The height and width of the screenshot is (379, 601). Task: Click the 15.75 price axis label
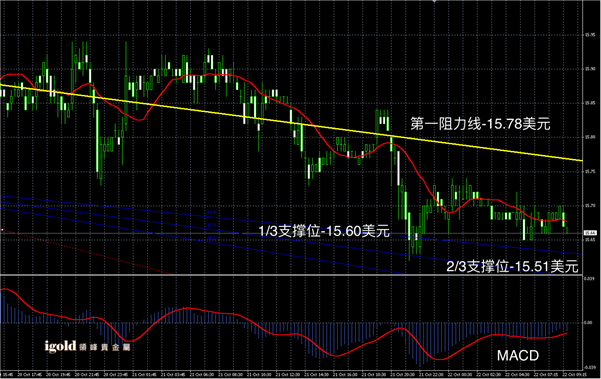click(590, 172)
